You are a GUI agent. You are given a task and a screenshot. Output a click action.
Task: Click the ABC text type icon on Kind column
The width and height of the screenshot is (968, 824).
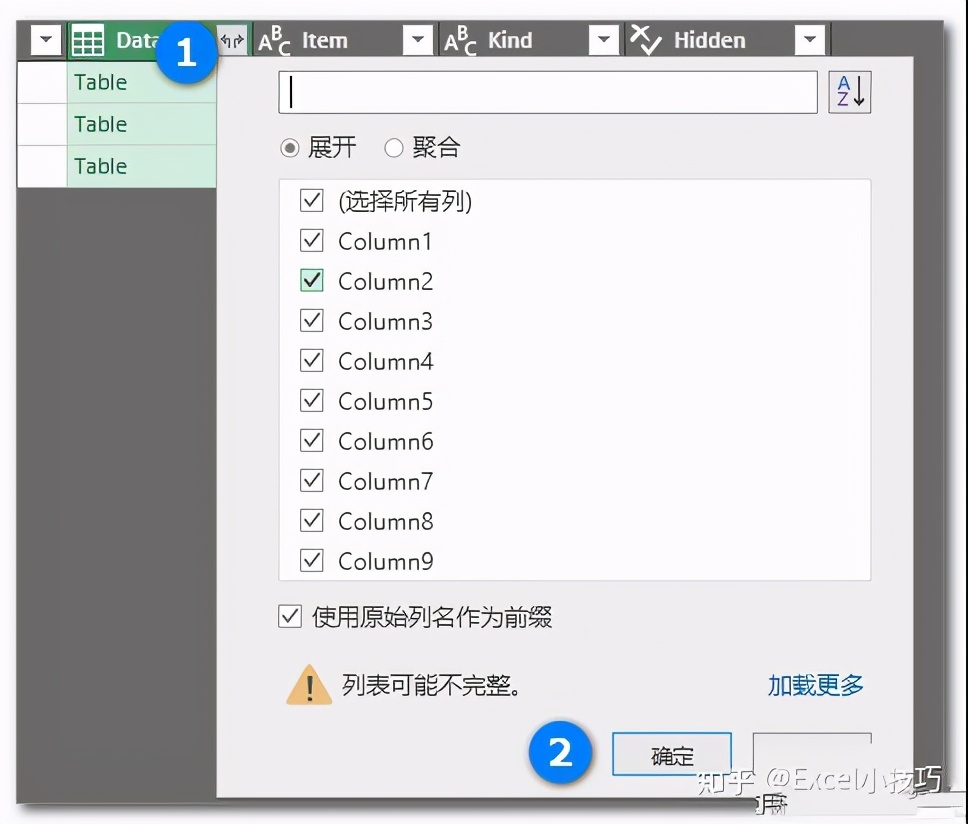(461, 40)
